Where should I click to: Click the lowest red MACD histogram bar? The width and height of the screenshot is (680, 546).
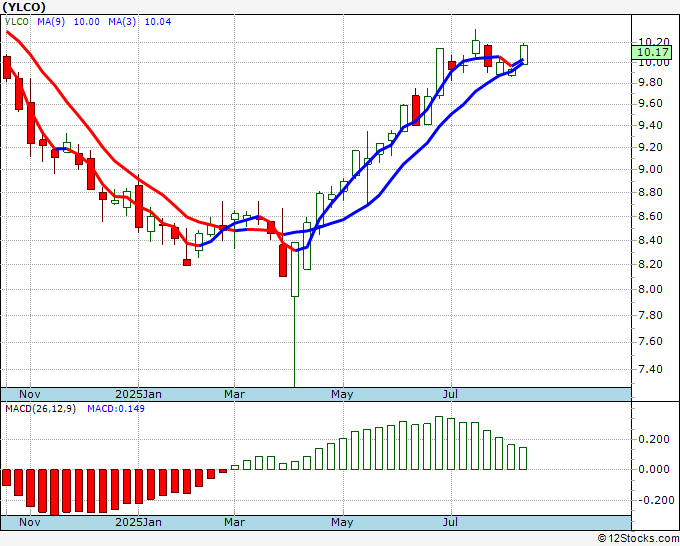click(55, 492)
